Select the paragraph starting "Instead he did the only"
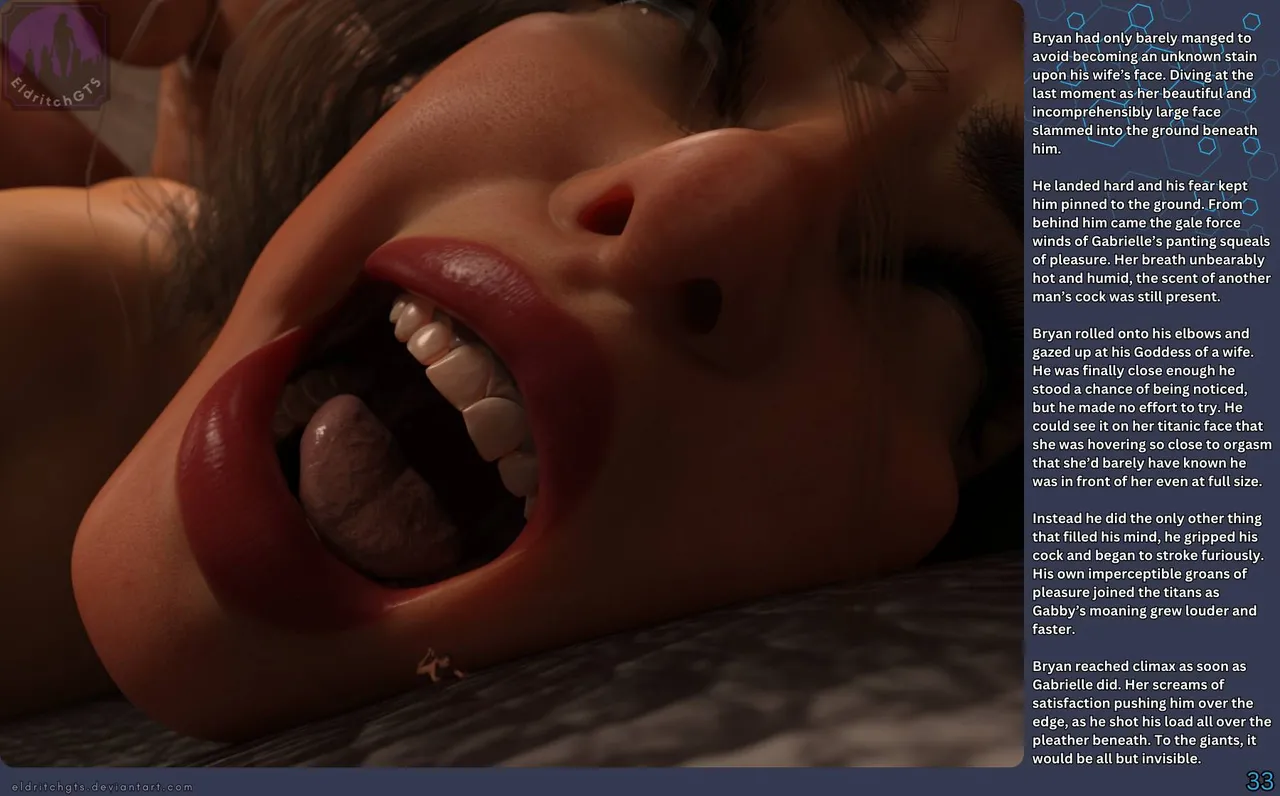Viewport: 1280px width, 796px height. pos(1148,573)
